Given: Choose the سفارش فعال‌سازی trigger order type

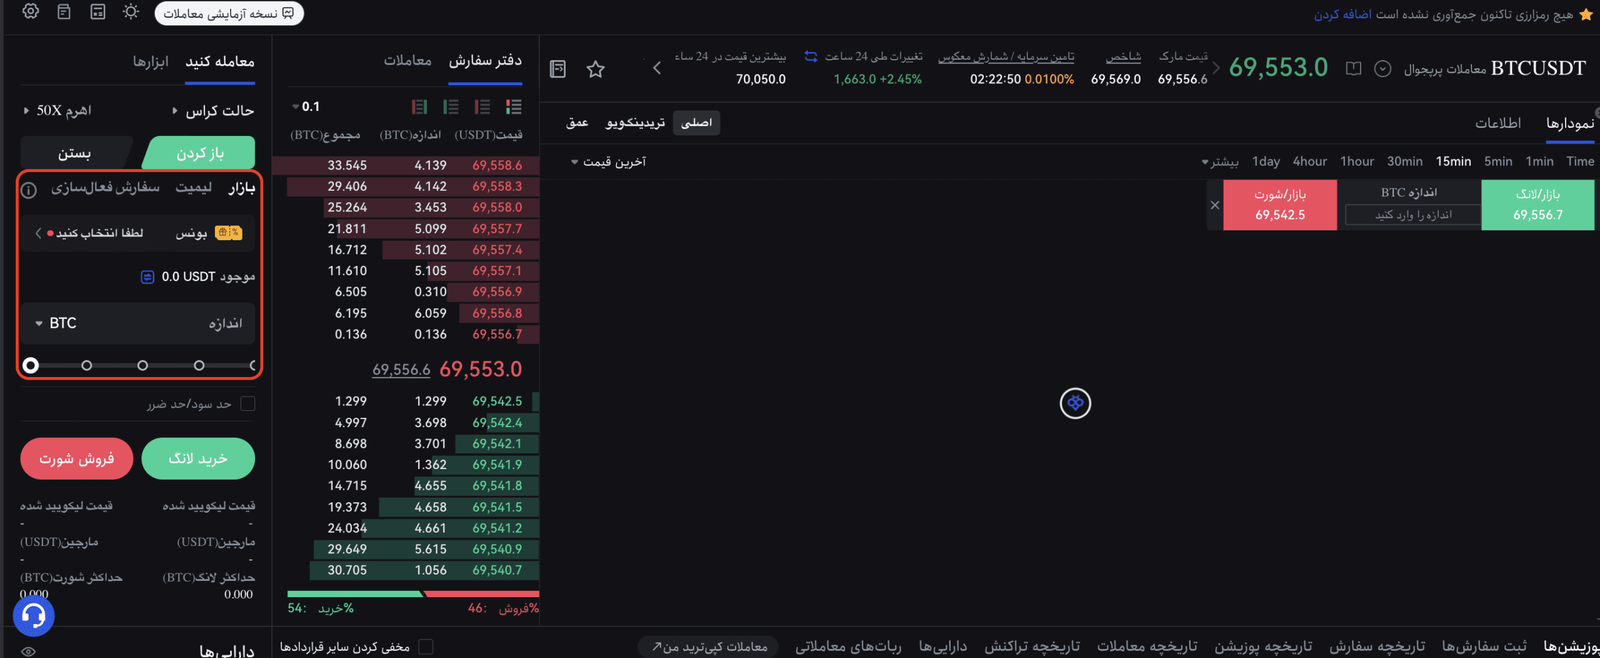Looking at the screenshot, I should click(x=105, y=187).
